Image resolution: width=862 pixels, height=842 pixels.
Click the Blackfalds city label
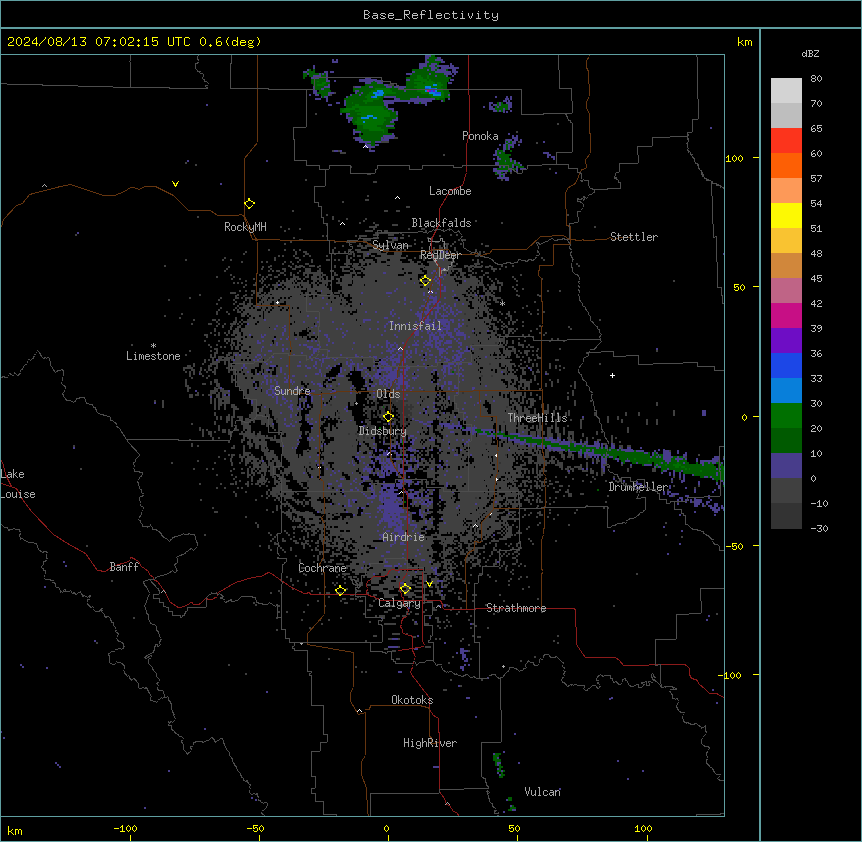coord(441,223)
